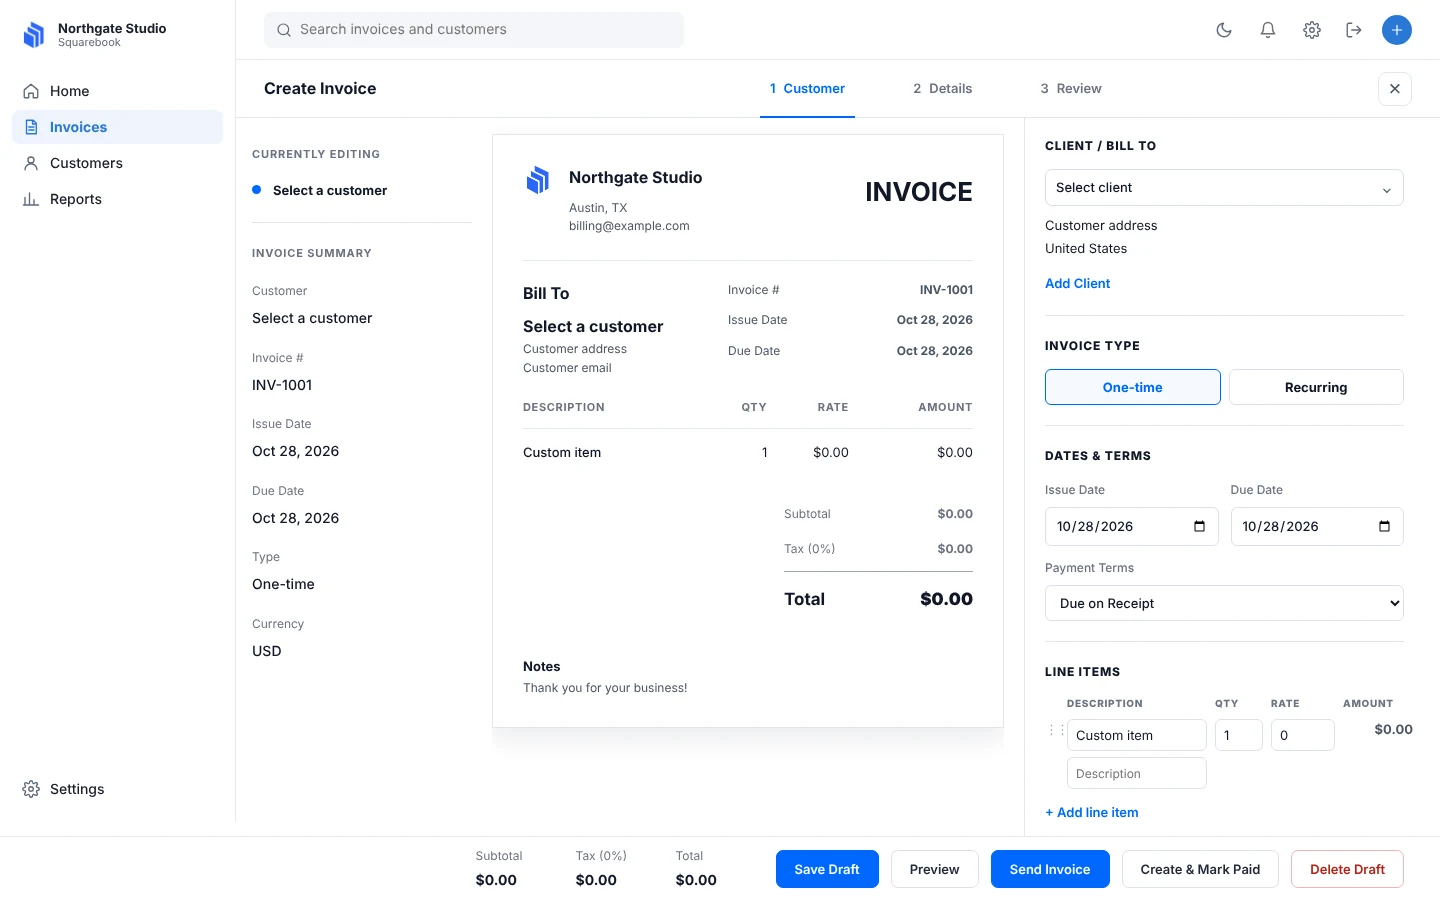Focus the search invoices and customers field
The width and height of the screenshot is (1440, 900).
[x=474, y=30]
